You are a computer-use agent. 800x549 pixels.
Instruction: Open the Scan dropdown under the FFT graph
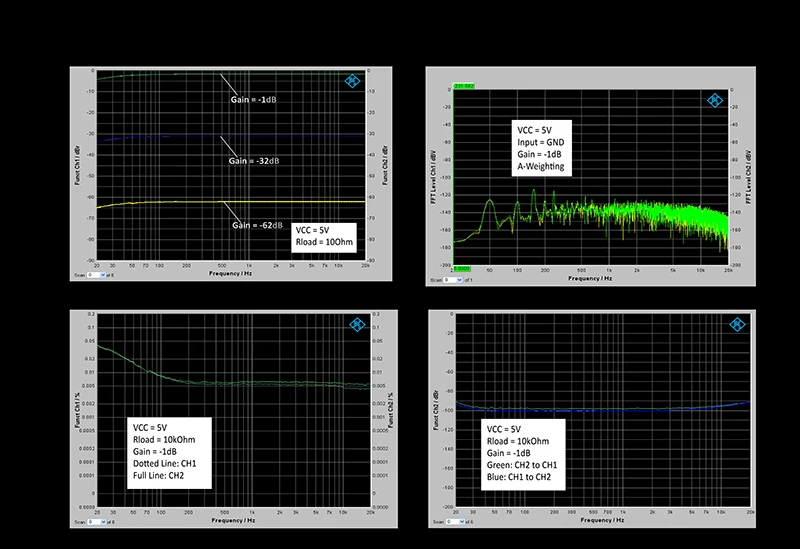(457, 280)
